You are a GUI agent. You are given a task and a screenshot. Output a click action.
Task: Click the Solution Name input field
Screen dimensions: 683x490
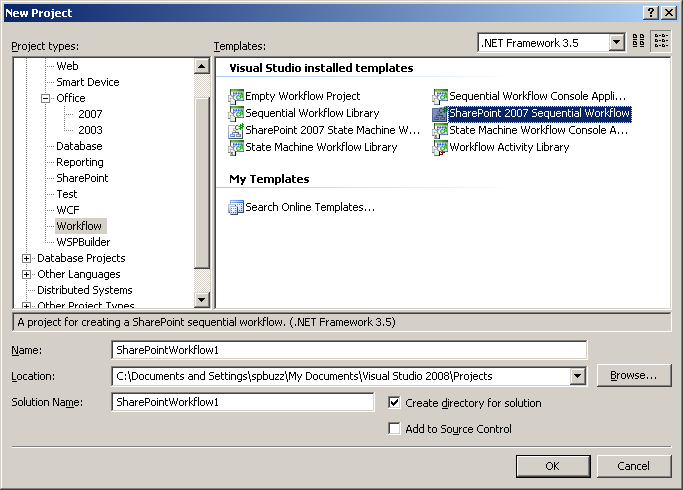click(x=243, y=402)
